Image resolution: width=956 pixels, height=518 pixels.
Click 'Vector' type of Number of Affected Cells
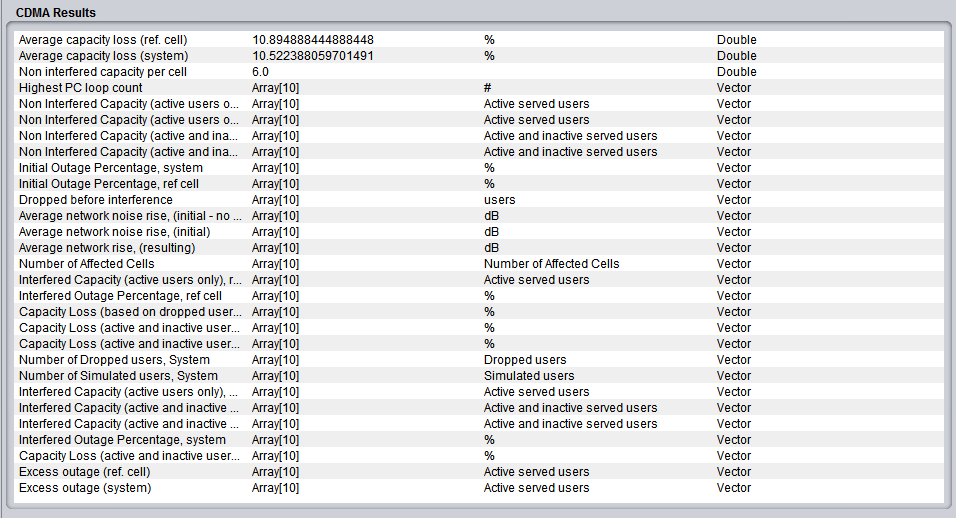[734, 264]
